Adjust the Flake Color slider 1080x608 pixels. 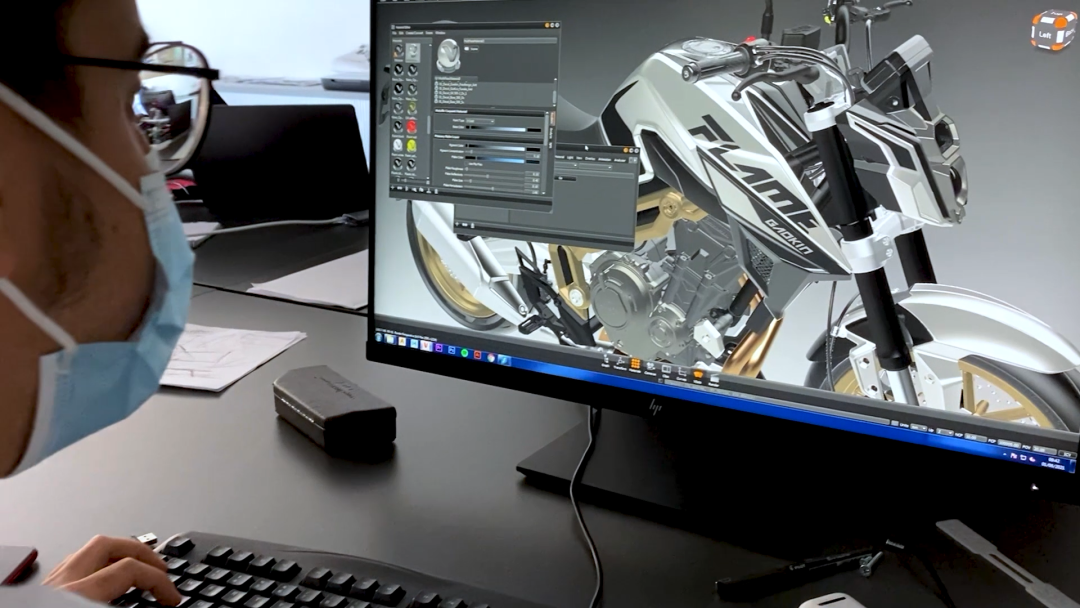point(496,158)
